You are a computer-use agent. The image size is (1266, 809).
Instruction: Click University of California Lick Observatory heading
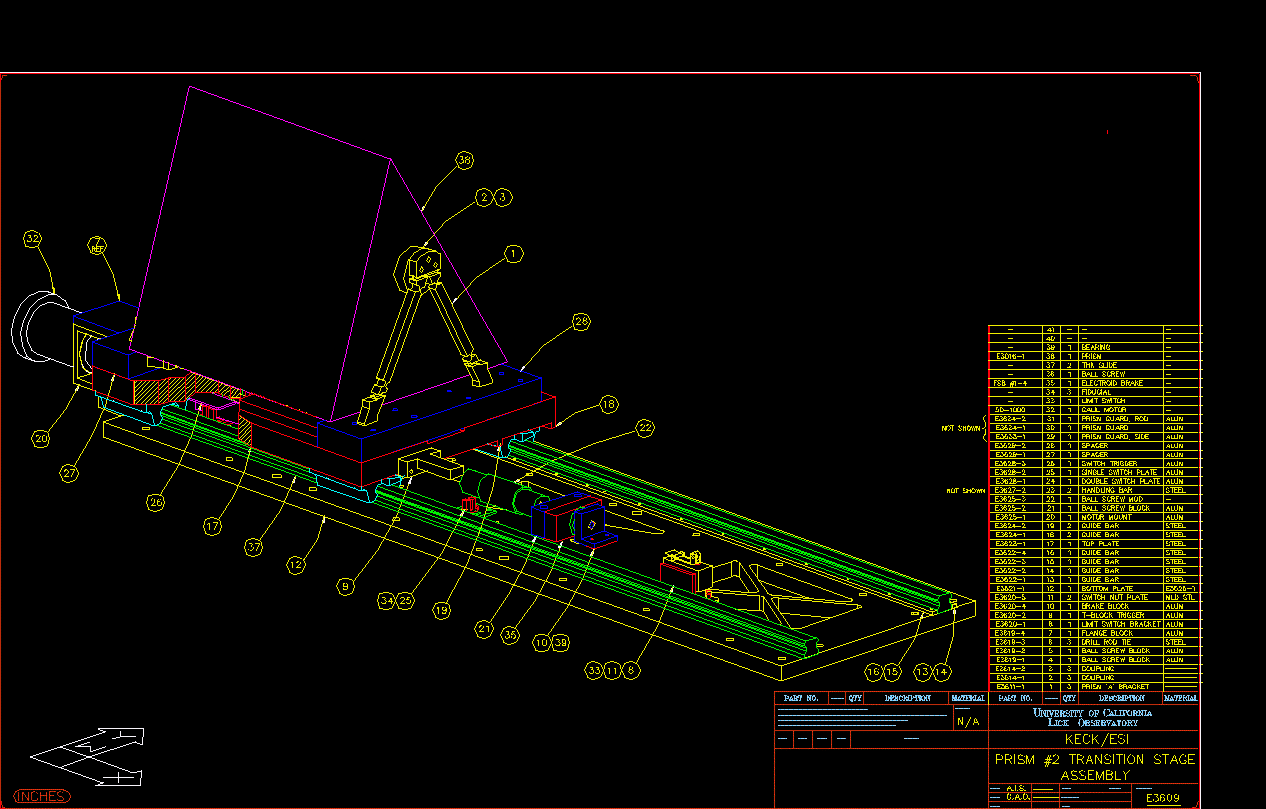(x=1092, y=717)
